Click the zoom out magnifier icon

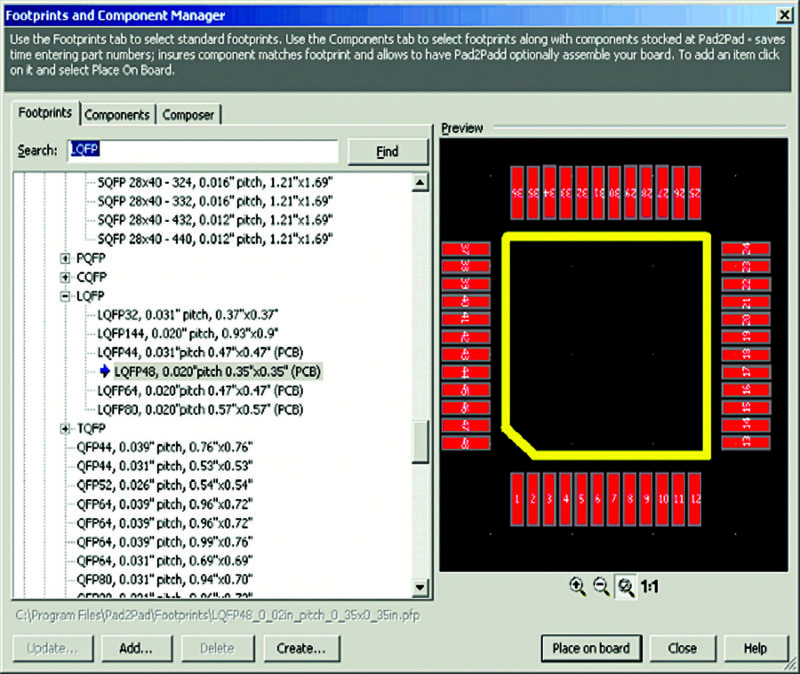coord(601,588)
